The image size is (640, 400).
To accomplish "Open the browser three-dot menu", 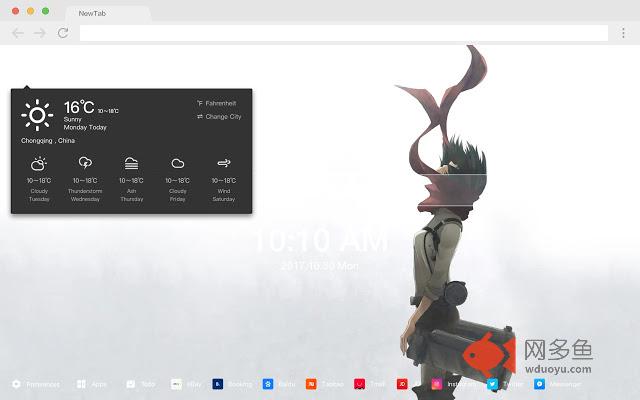I will (x=624, y=33).
